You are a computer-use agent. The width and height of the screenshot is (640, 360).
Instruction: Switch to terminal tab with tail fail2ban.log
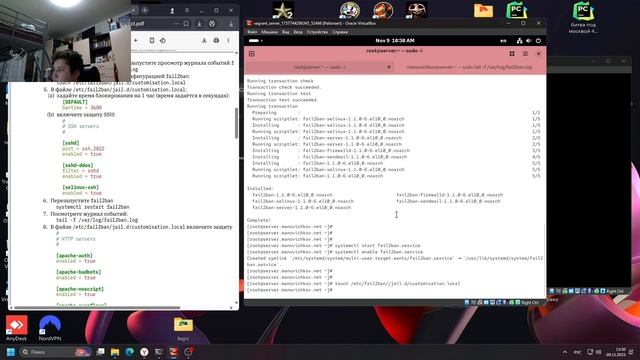coord(469,67)
